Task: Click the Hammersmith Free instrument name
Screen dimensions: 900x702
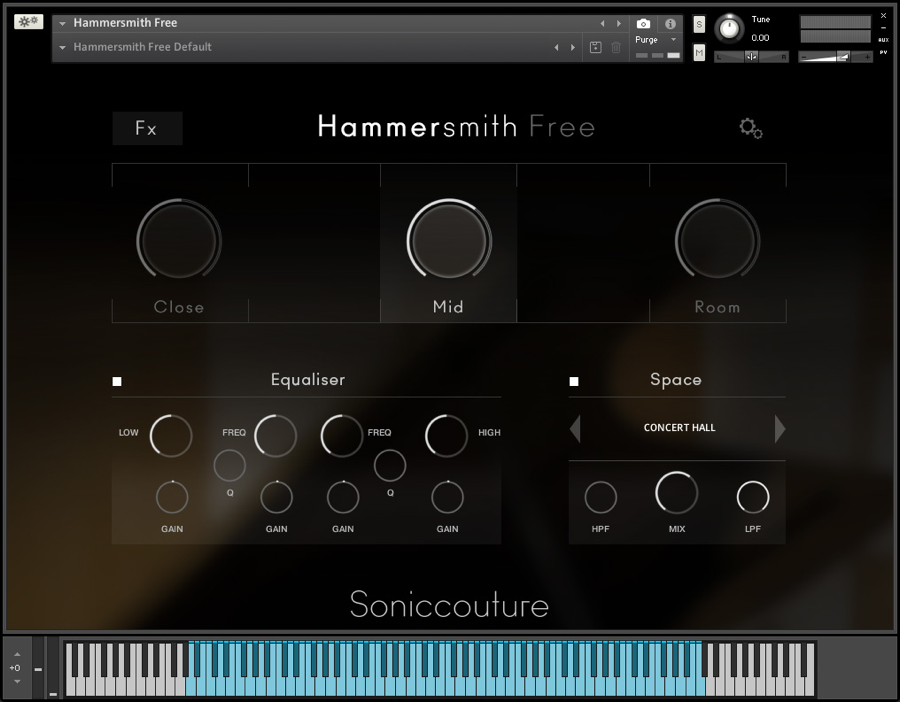Action: [125, 23]
